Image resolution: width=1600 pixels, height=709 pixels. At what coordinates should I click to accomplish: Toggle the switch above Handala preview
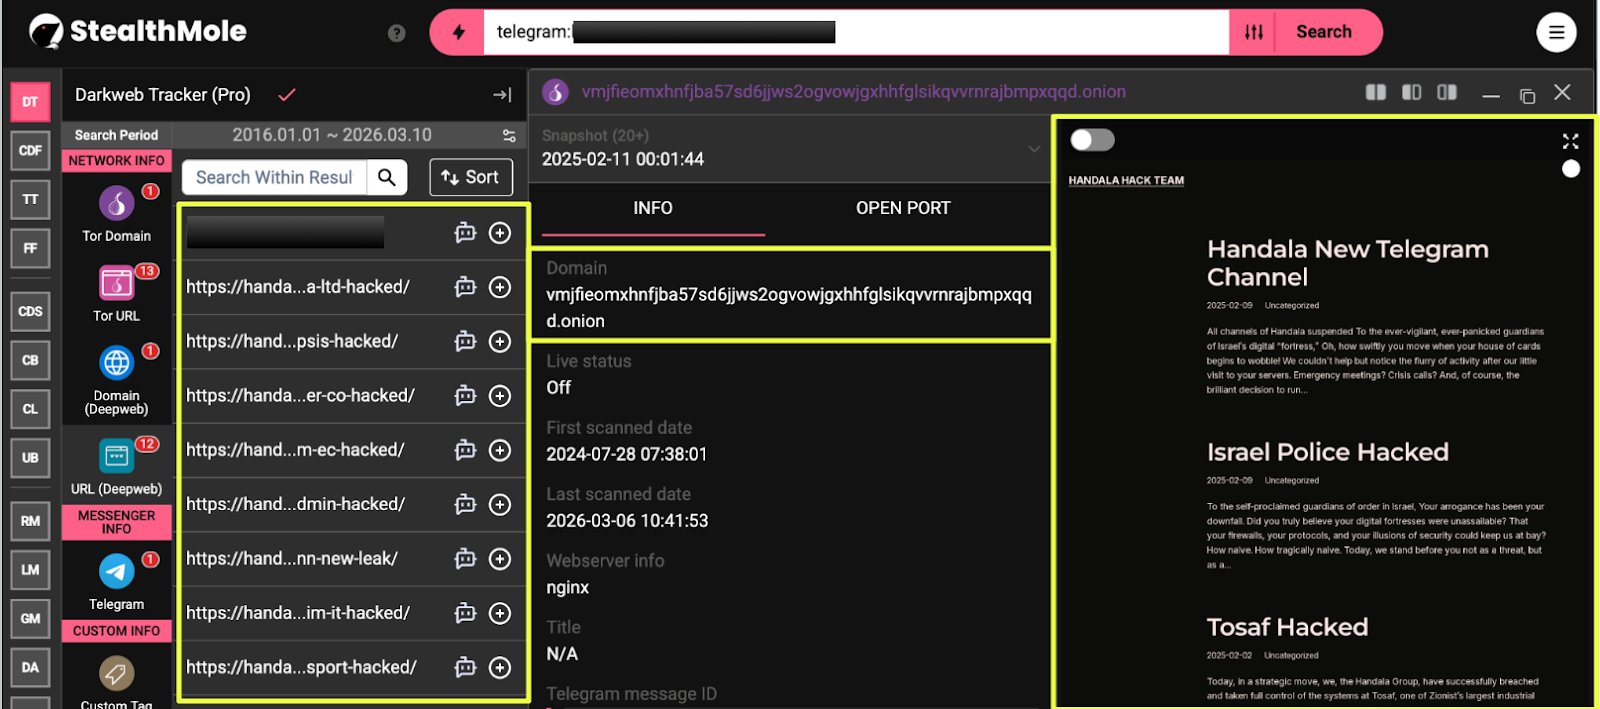pos(1092,140)
